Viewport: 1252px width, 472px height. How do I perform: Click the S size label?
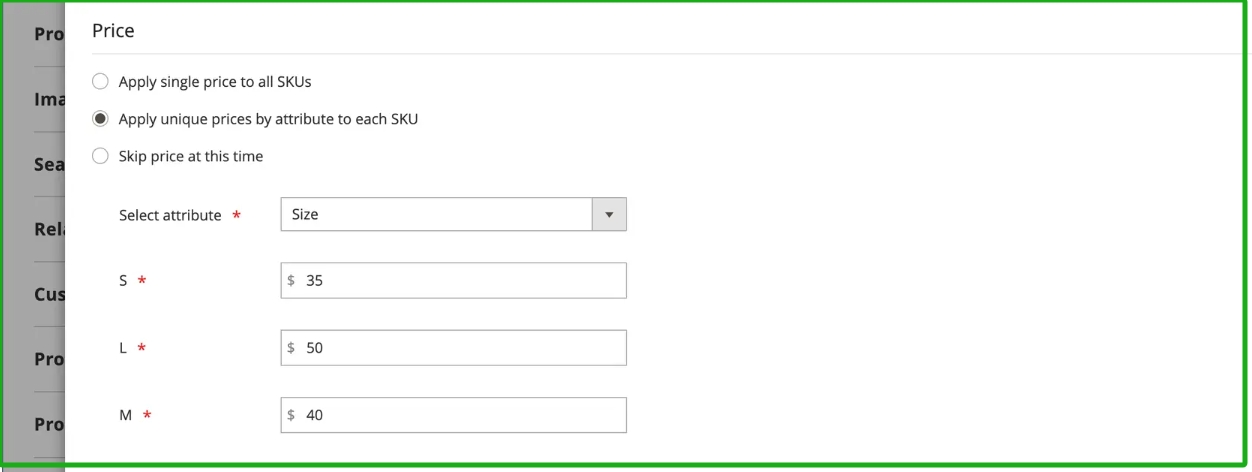click(x=124, y=281)
